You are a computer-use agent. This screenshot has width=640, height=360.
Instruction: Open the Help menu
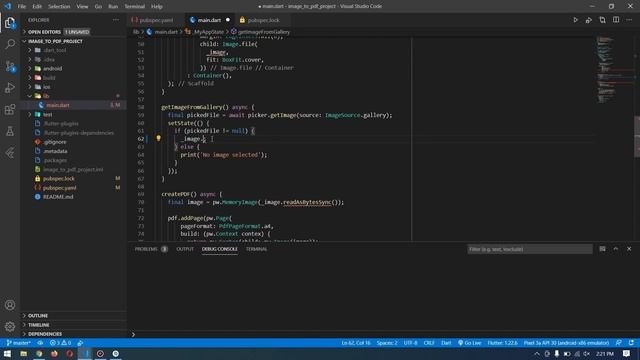pyautogui.click(x=157, y=7)
